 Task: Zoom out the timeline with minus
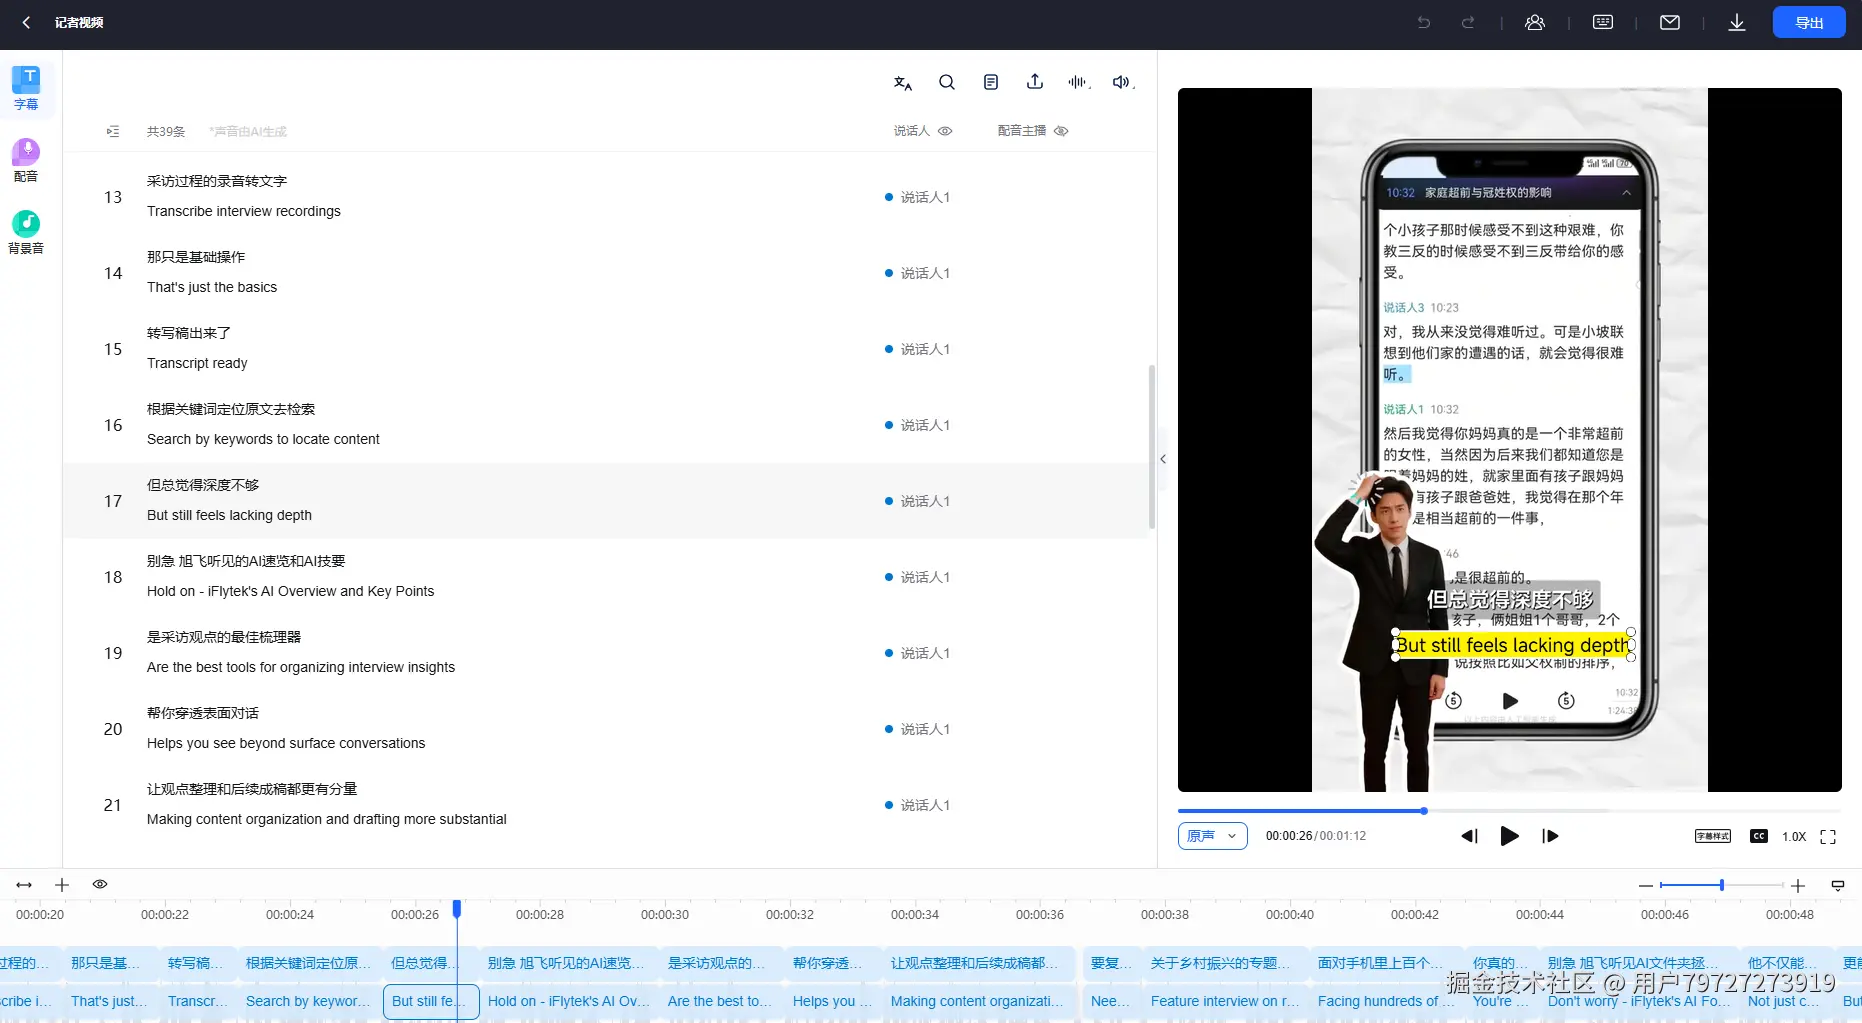(1646, 886)
